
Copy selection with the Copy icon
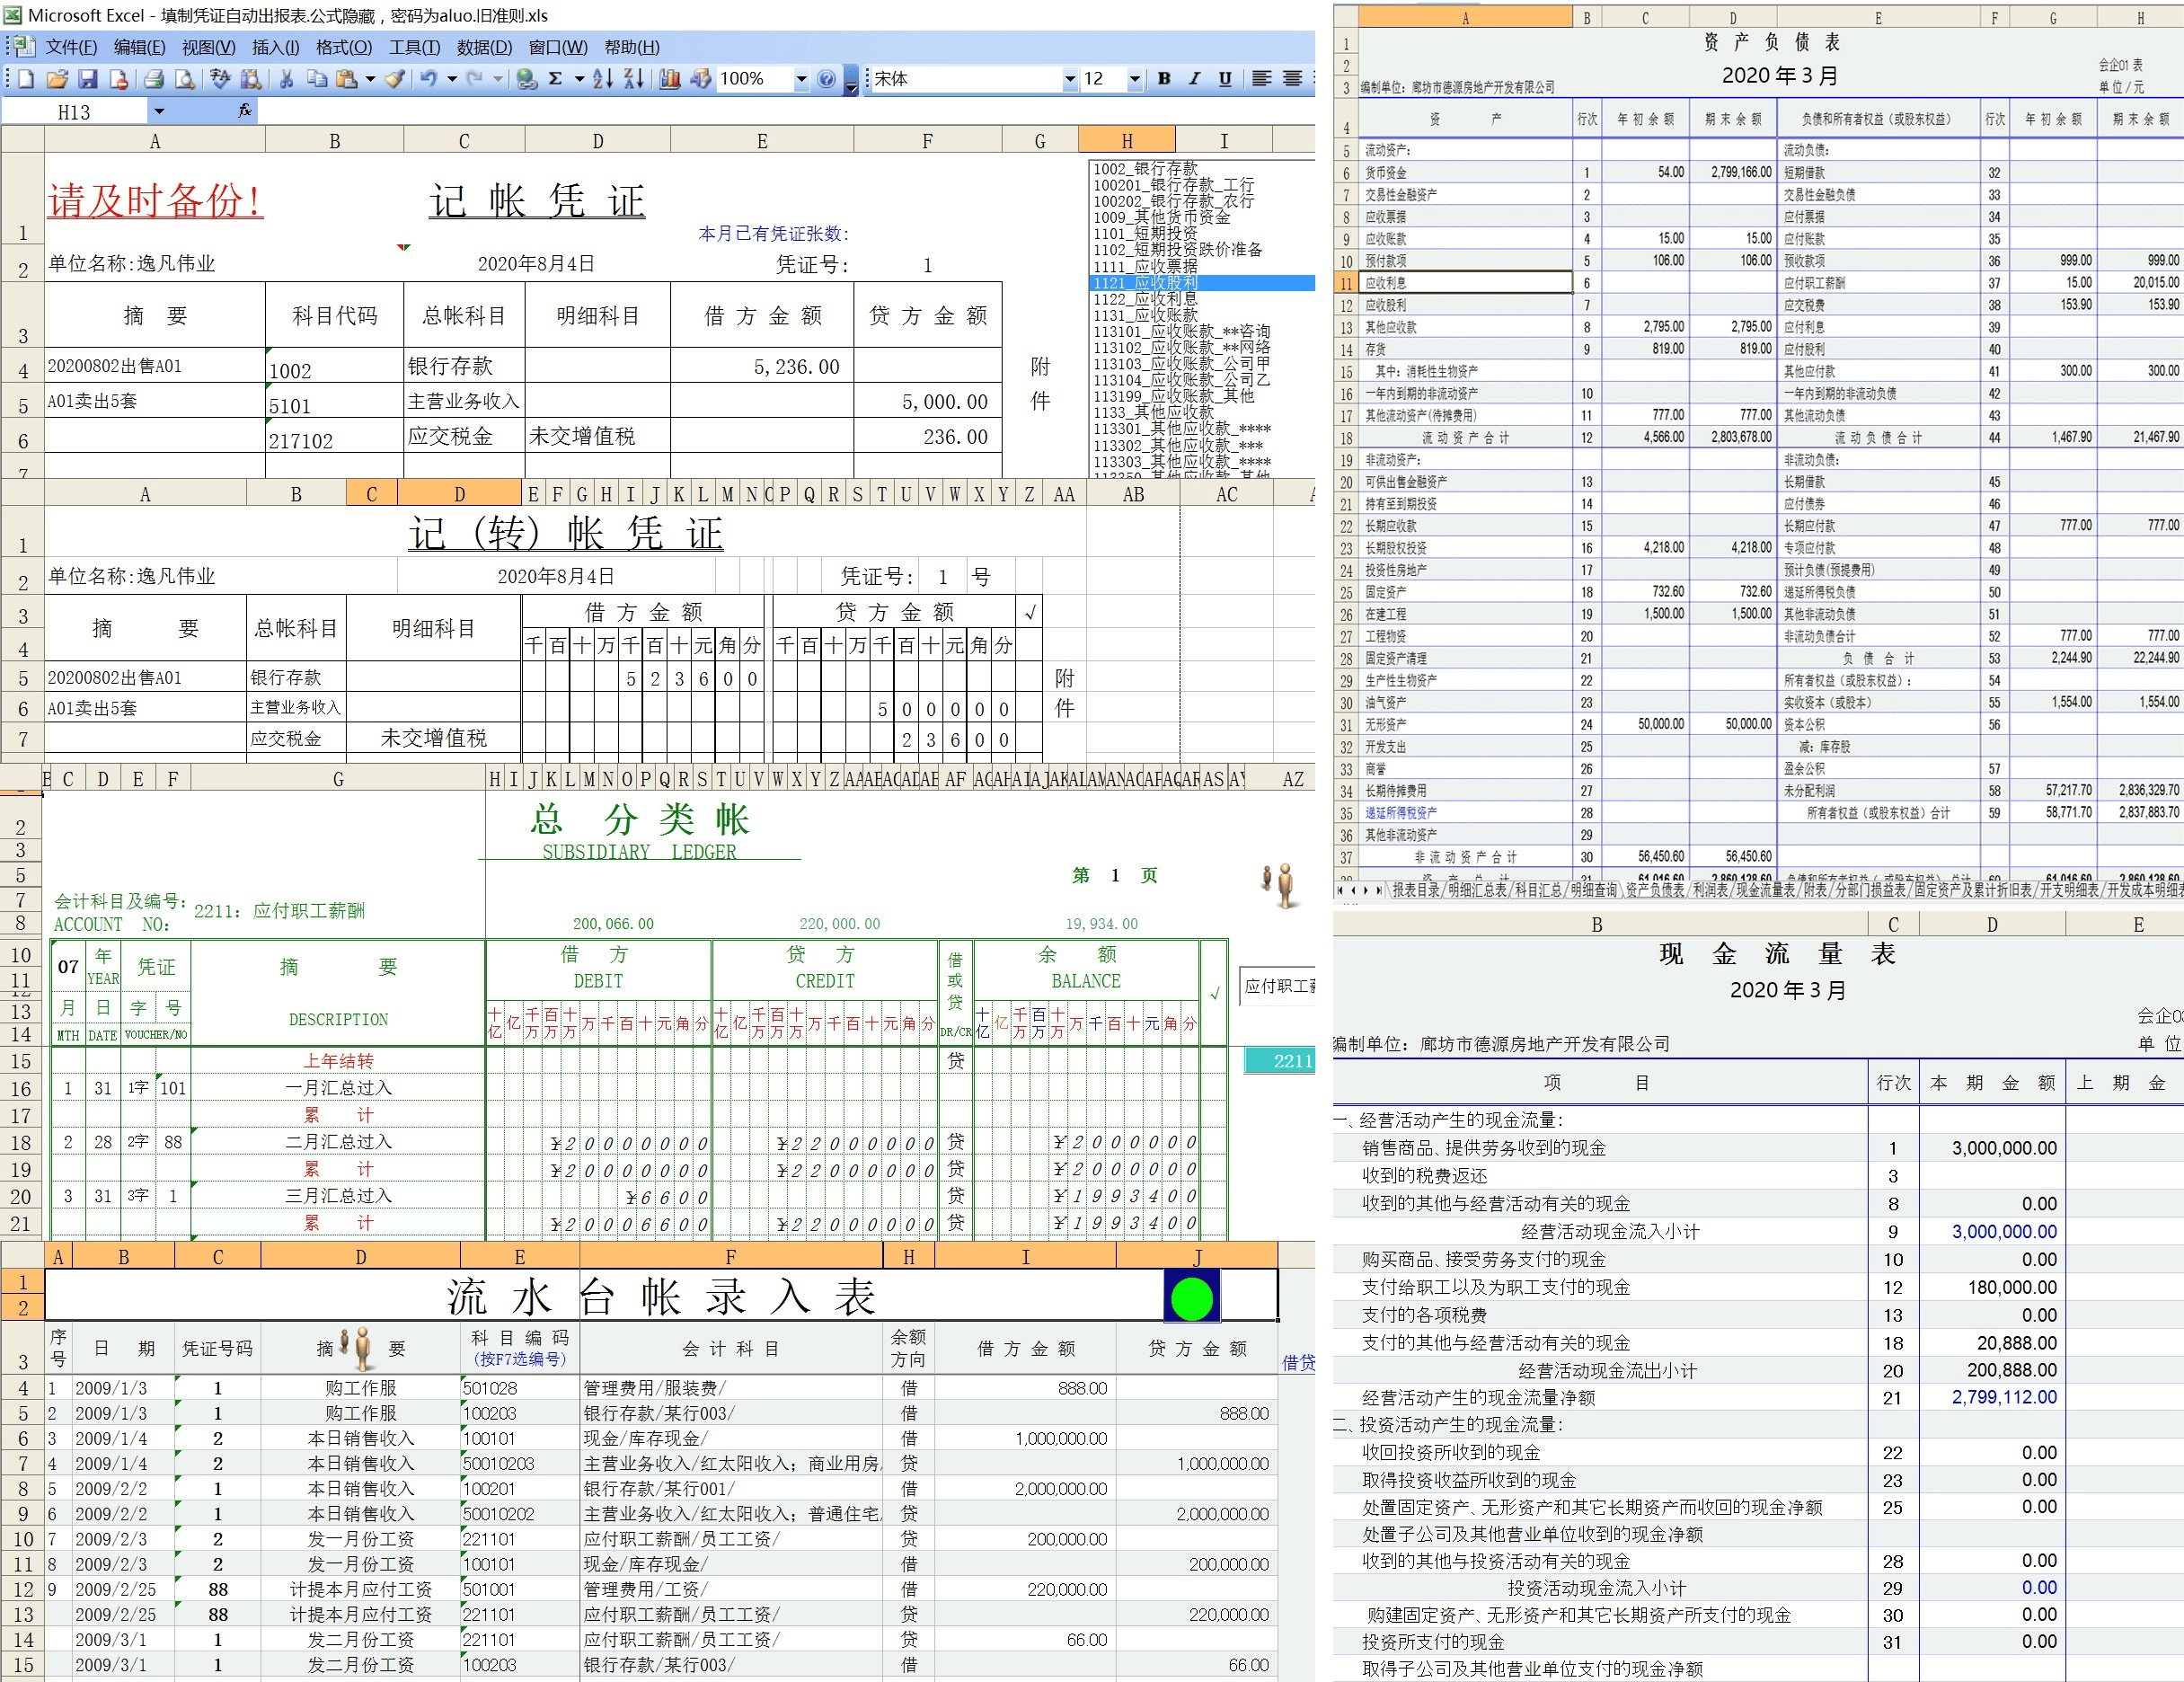[x=317, y=79]
